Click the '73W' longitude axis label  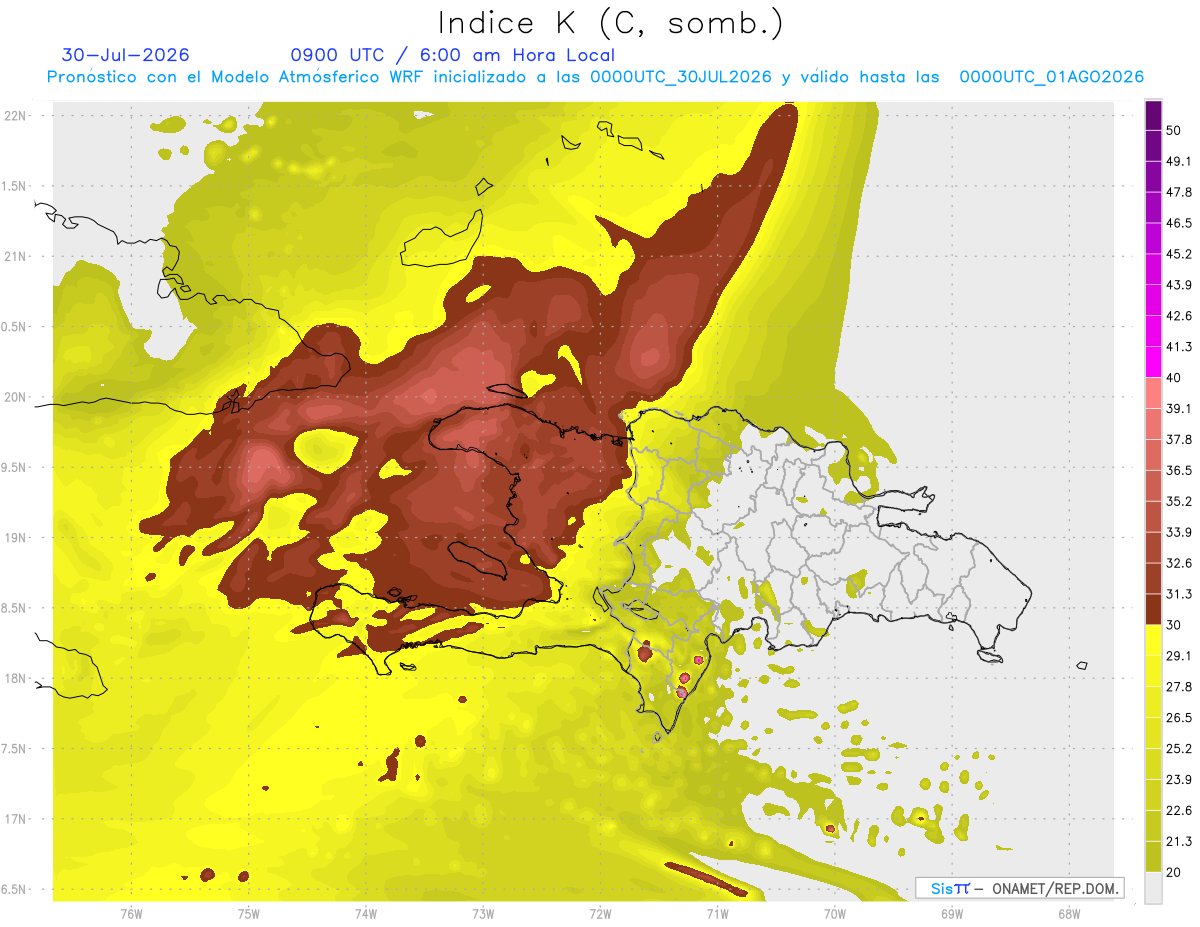[x=483, y=914]
